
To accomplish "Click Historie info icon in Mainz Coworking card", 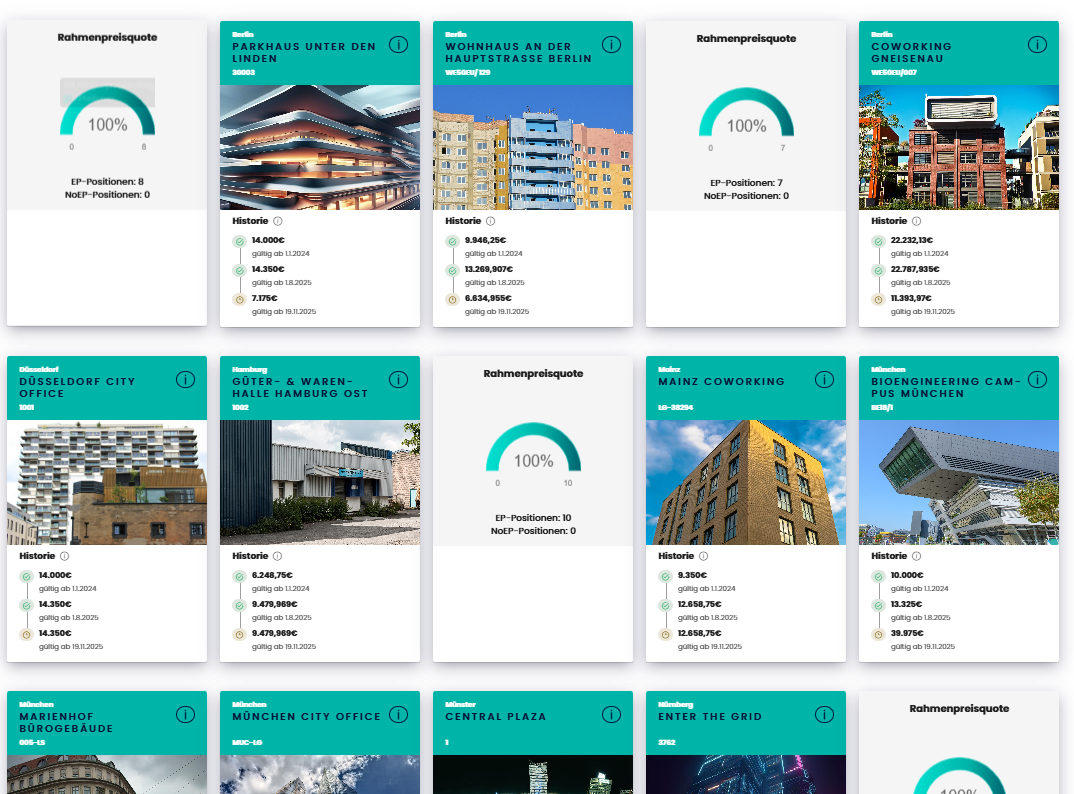I will tap(703, 556).
